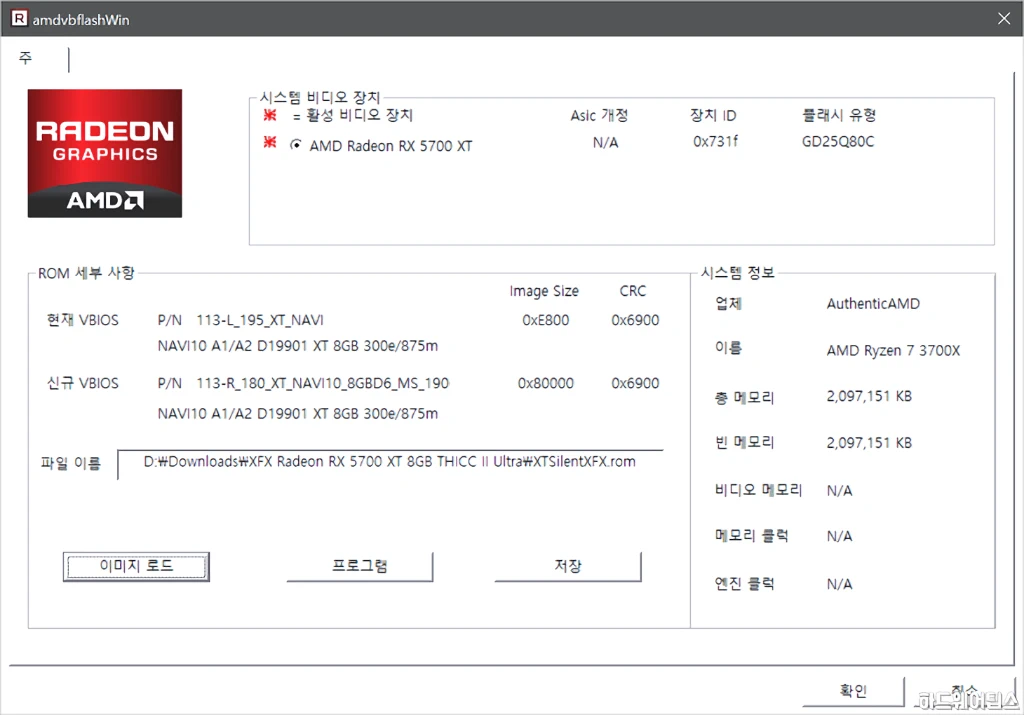Image resolution: width=1024 pixels, height=715 pixels.
Task: Click the 빈 메모리 value 2,097,151 KB
Action: pos(869,443)
